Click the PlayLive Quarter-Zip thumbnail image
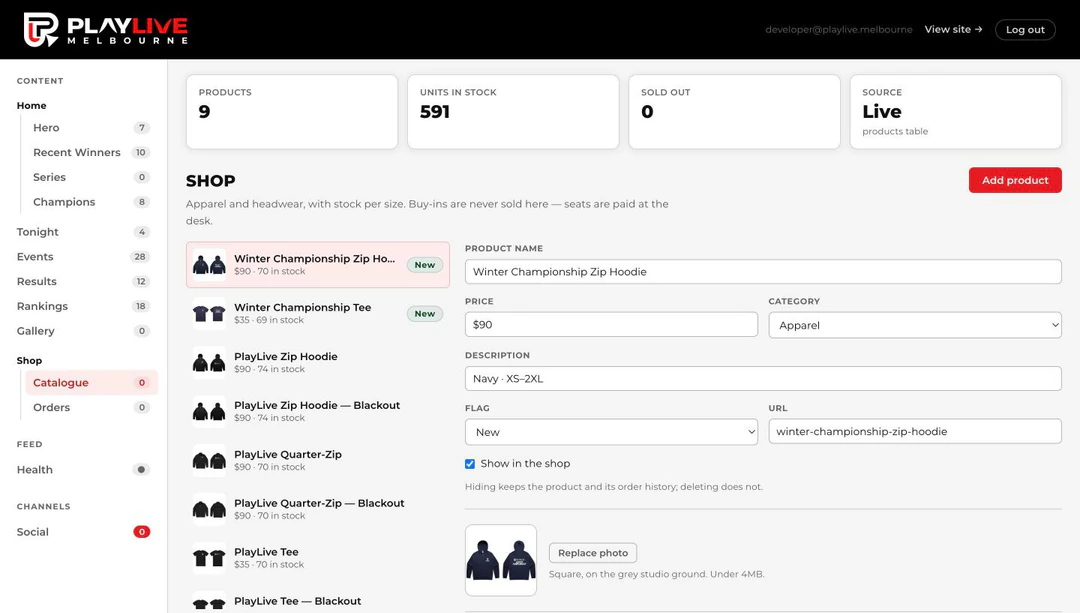The height and width of the screenshot is (613, 1080). coord(209,460)
